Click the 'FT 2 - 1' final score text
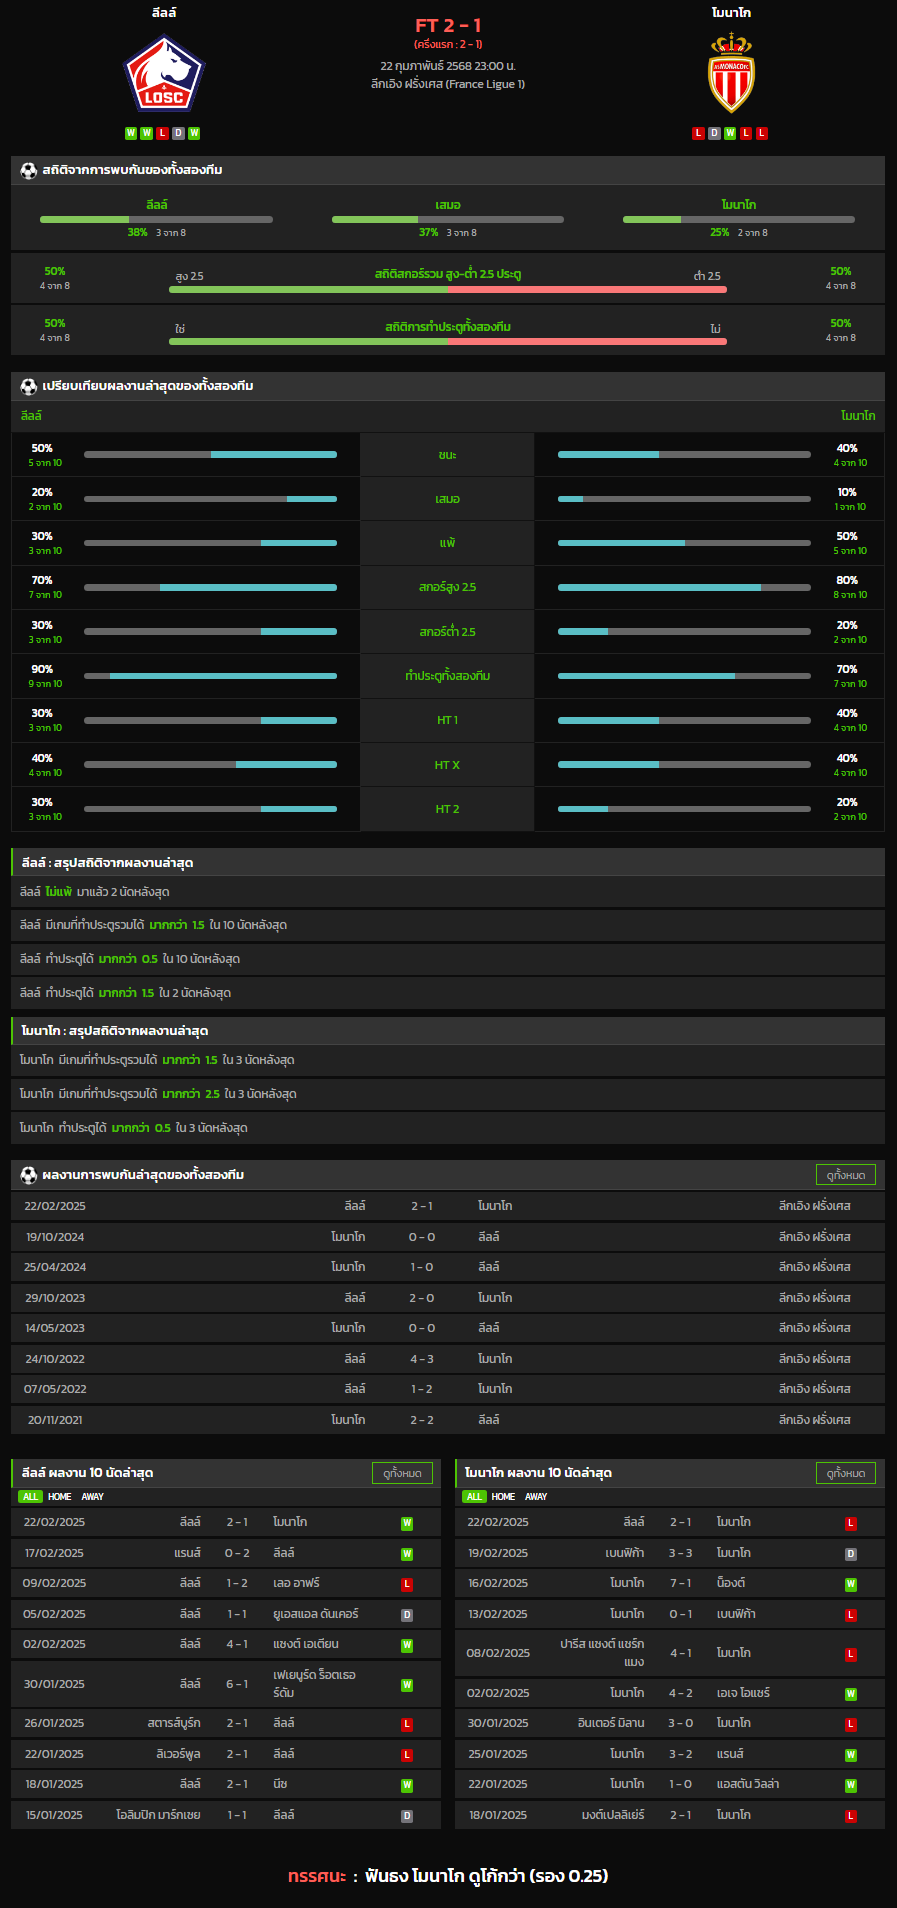The height and width of the screenshot is (1908, 897). (448, 26)
